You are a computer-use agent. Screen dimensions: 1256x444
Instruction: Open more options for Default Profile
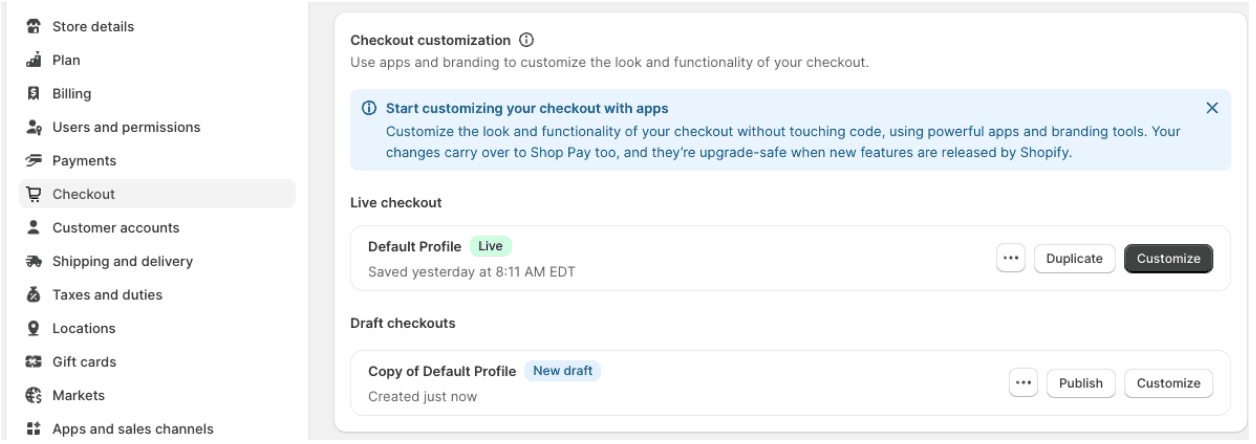tap(1011, 258)
